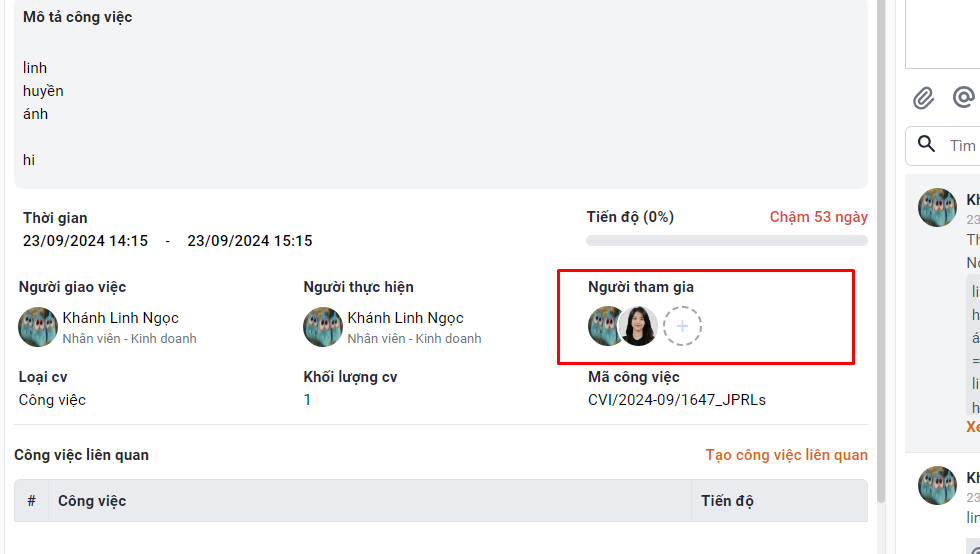
Task: Click the task detail vertical scrollbar
Action: click(881, 250)
